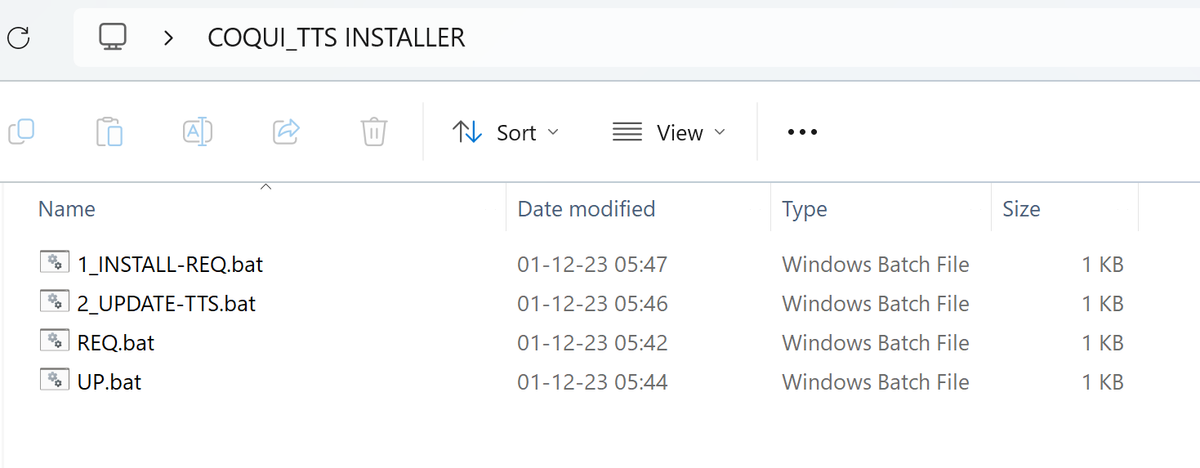The image size is (1200, 468).
Task: Click the batch file icon of 1_INSTALL-REQ.bat
Action: 53,263
